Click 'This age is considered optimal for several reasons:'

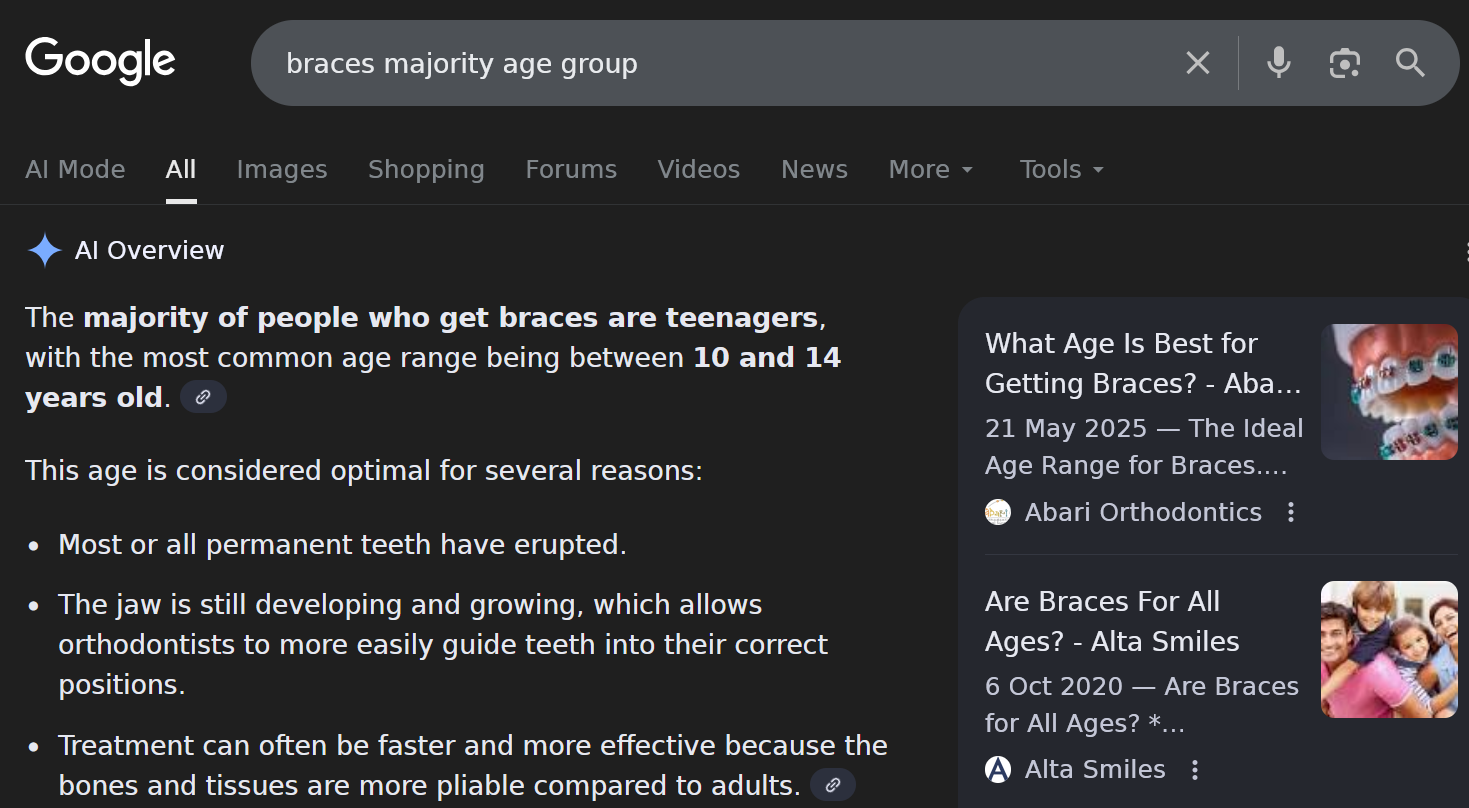pyautogui.click(x=364, y=470)
